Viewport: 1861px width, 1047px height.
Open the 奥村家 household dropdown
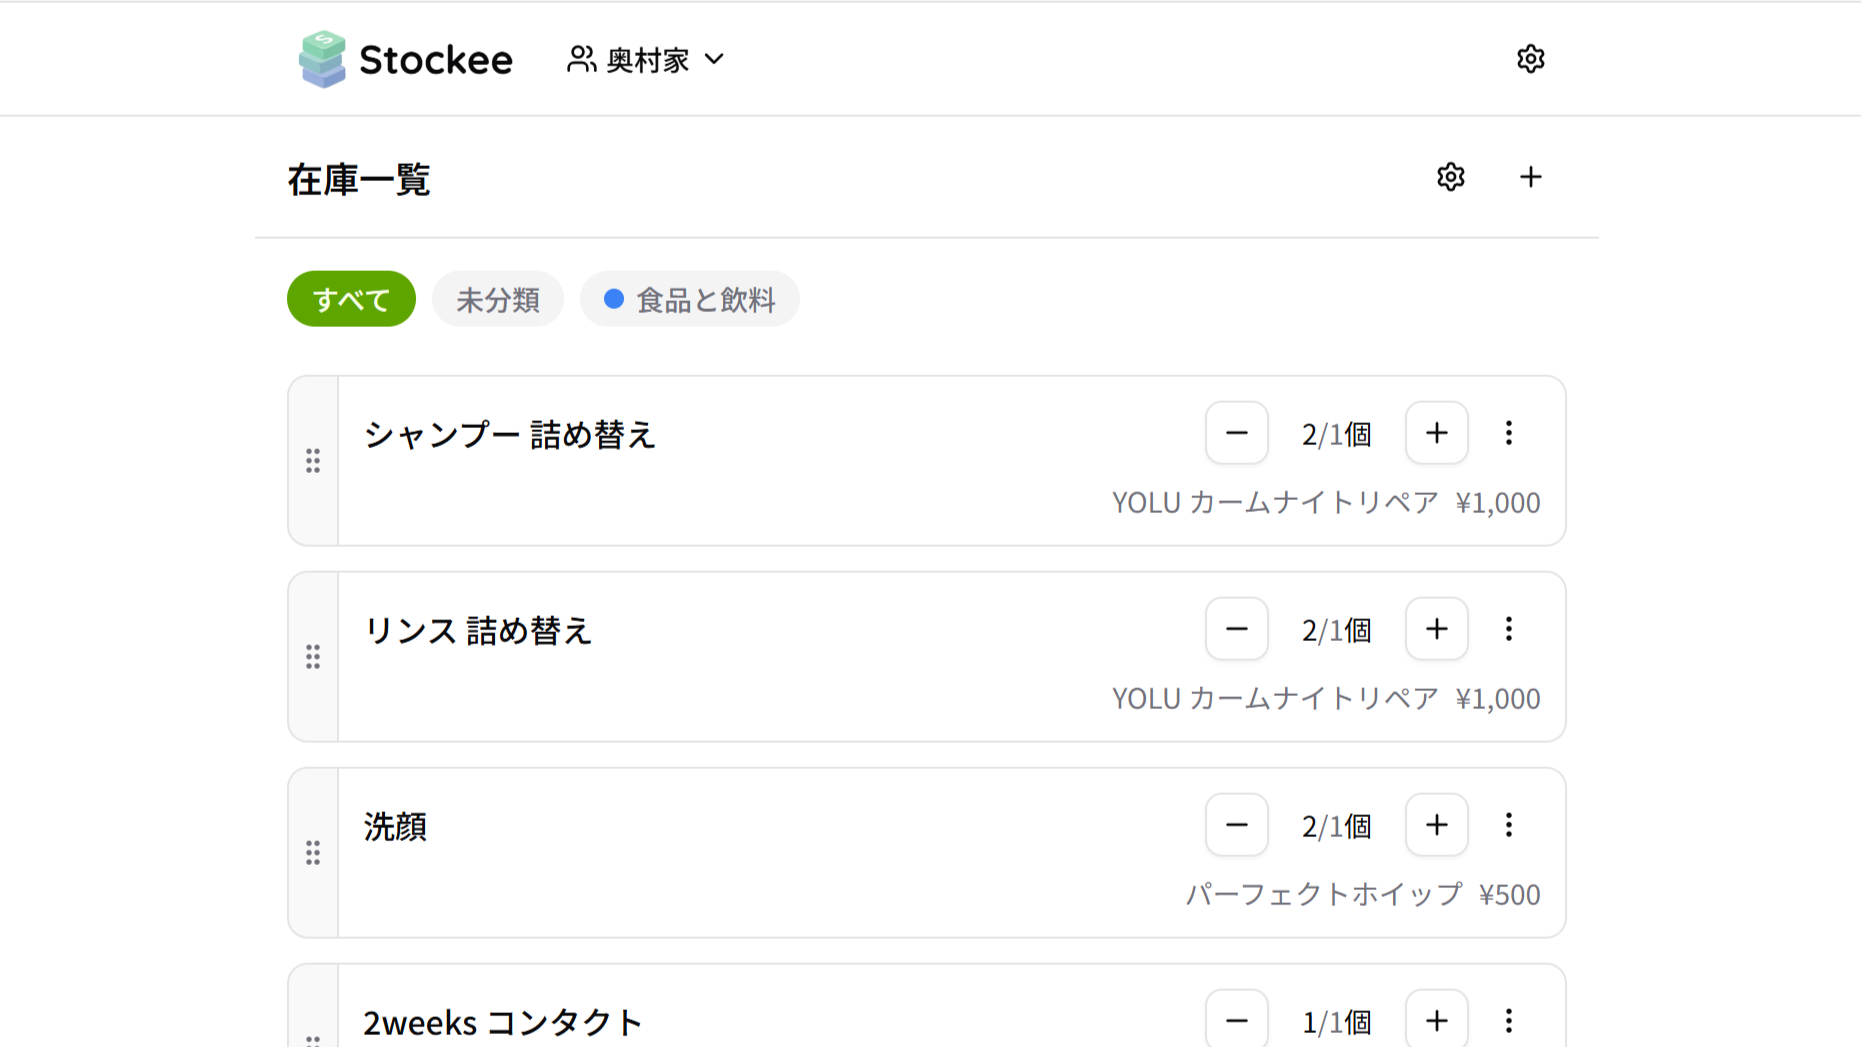tap(646, 60)
